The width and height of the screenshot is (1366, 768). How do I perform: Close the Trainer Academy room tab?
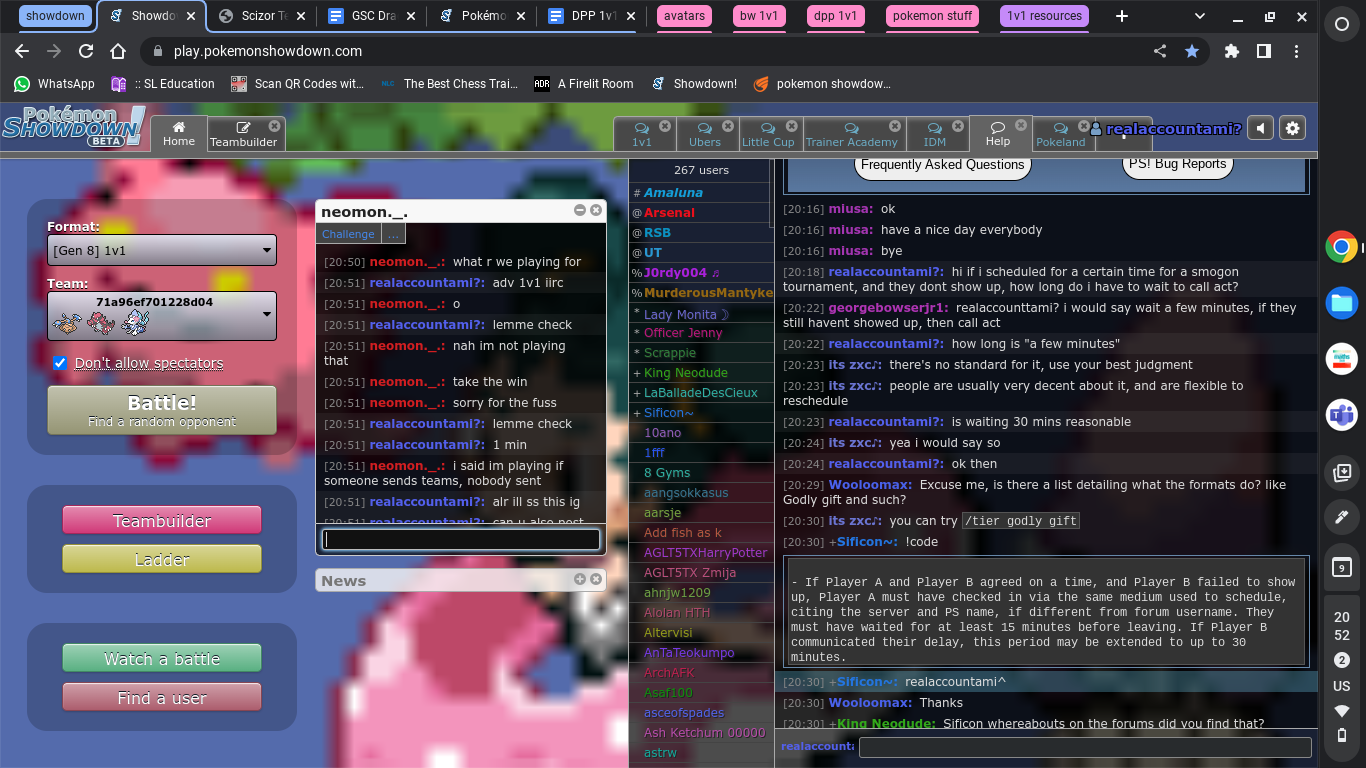[x=895, y=126]
